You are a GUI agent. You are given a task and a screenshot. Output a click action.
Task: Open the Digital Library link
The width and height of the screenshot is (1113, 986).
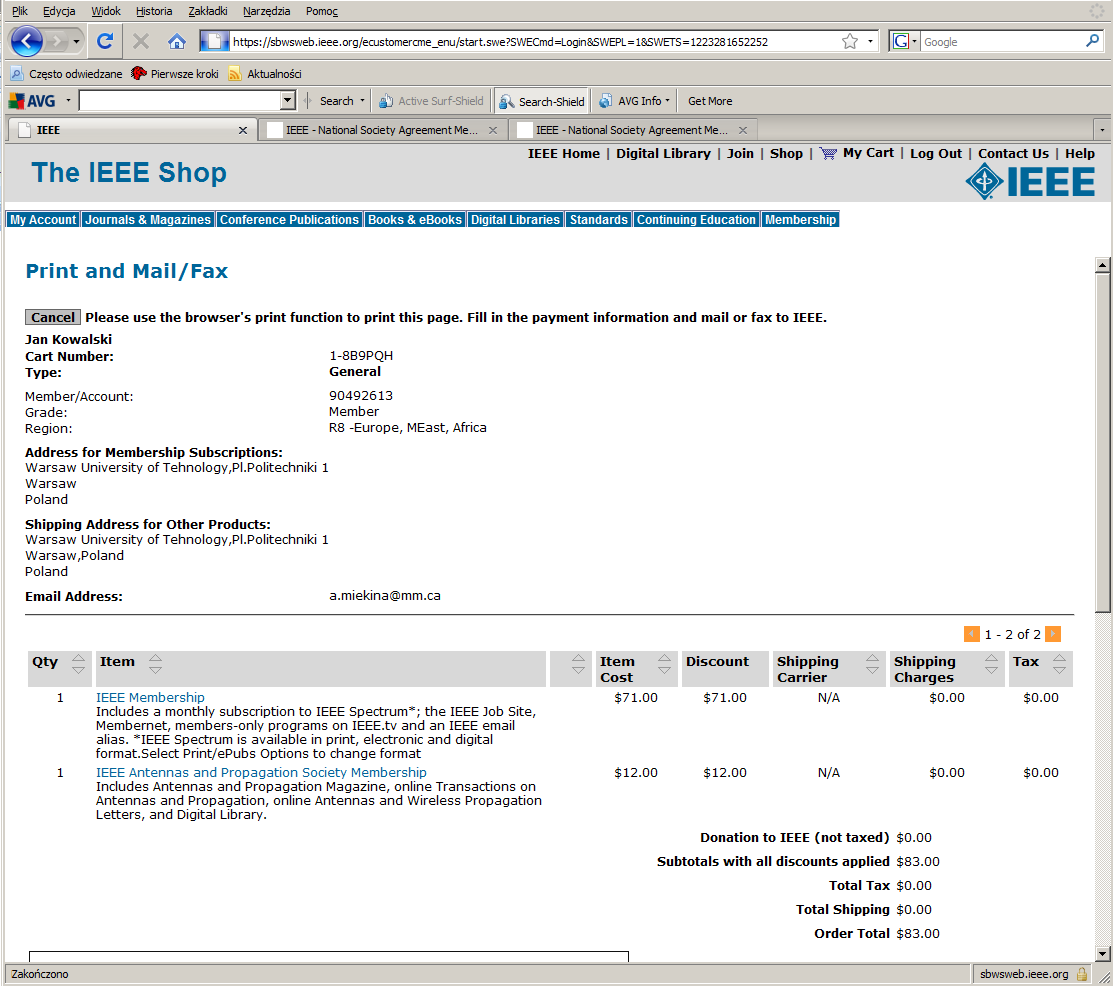663,153
